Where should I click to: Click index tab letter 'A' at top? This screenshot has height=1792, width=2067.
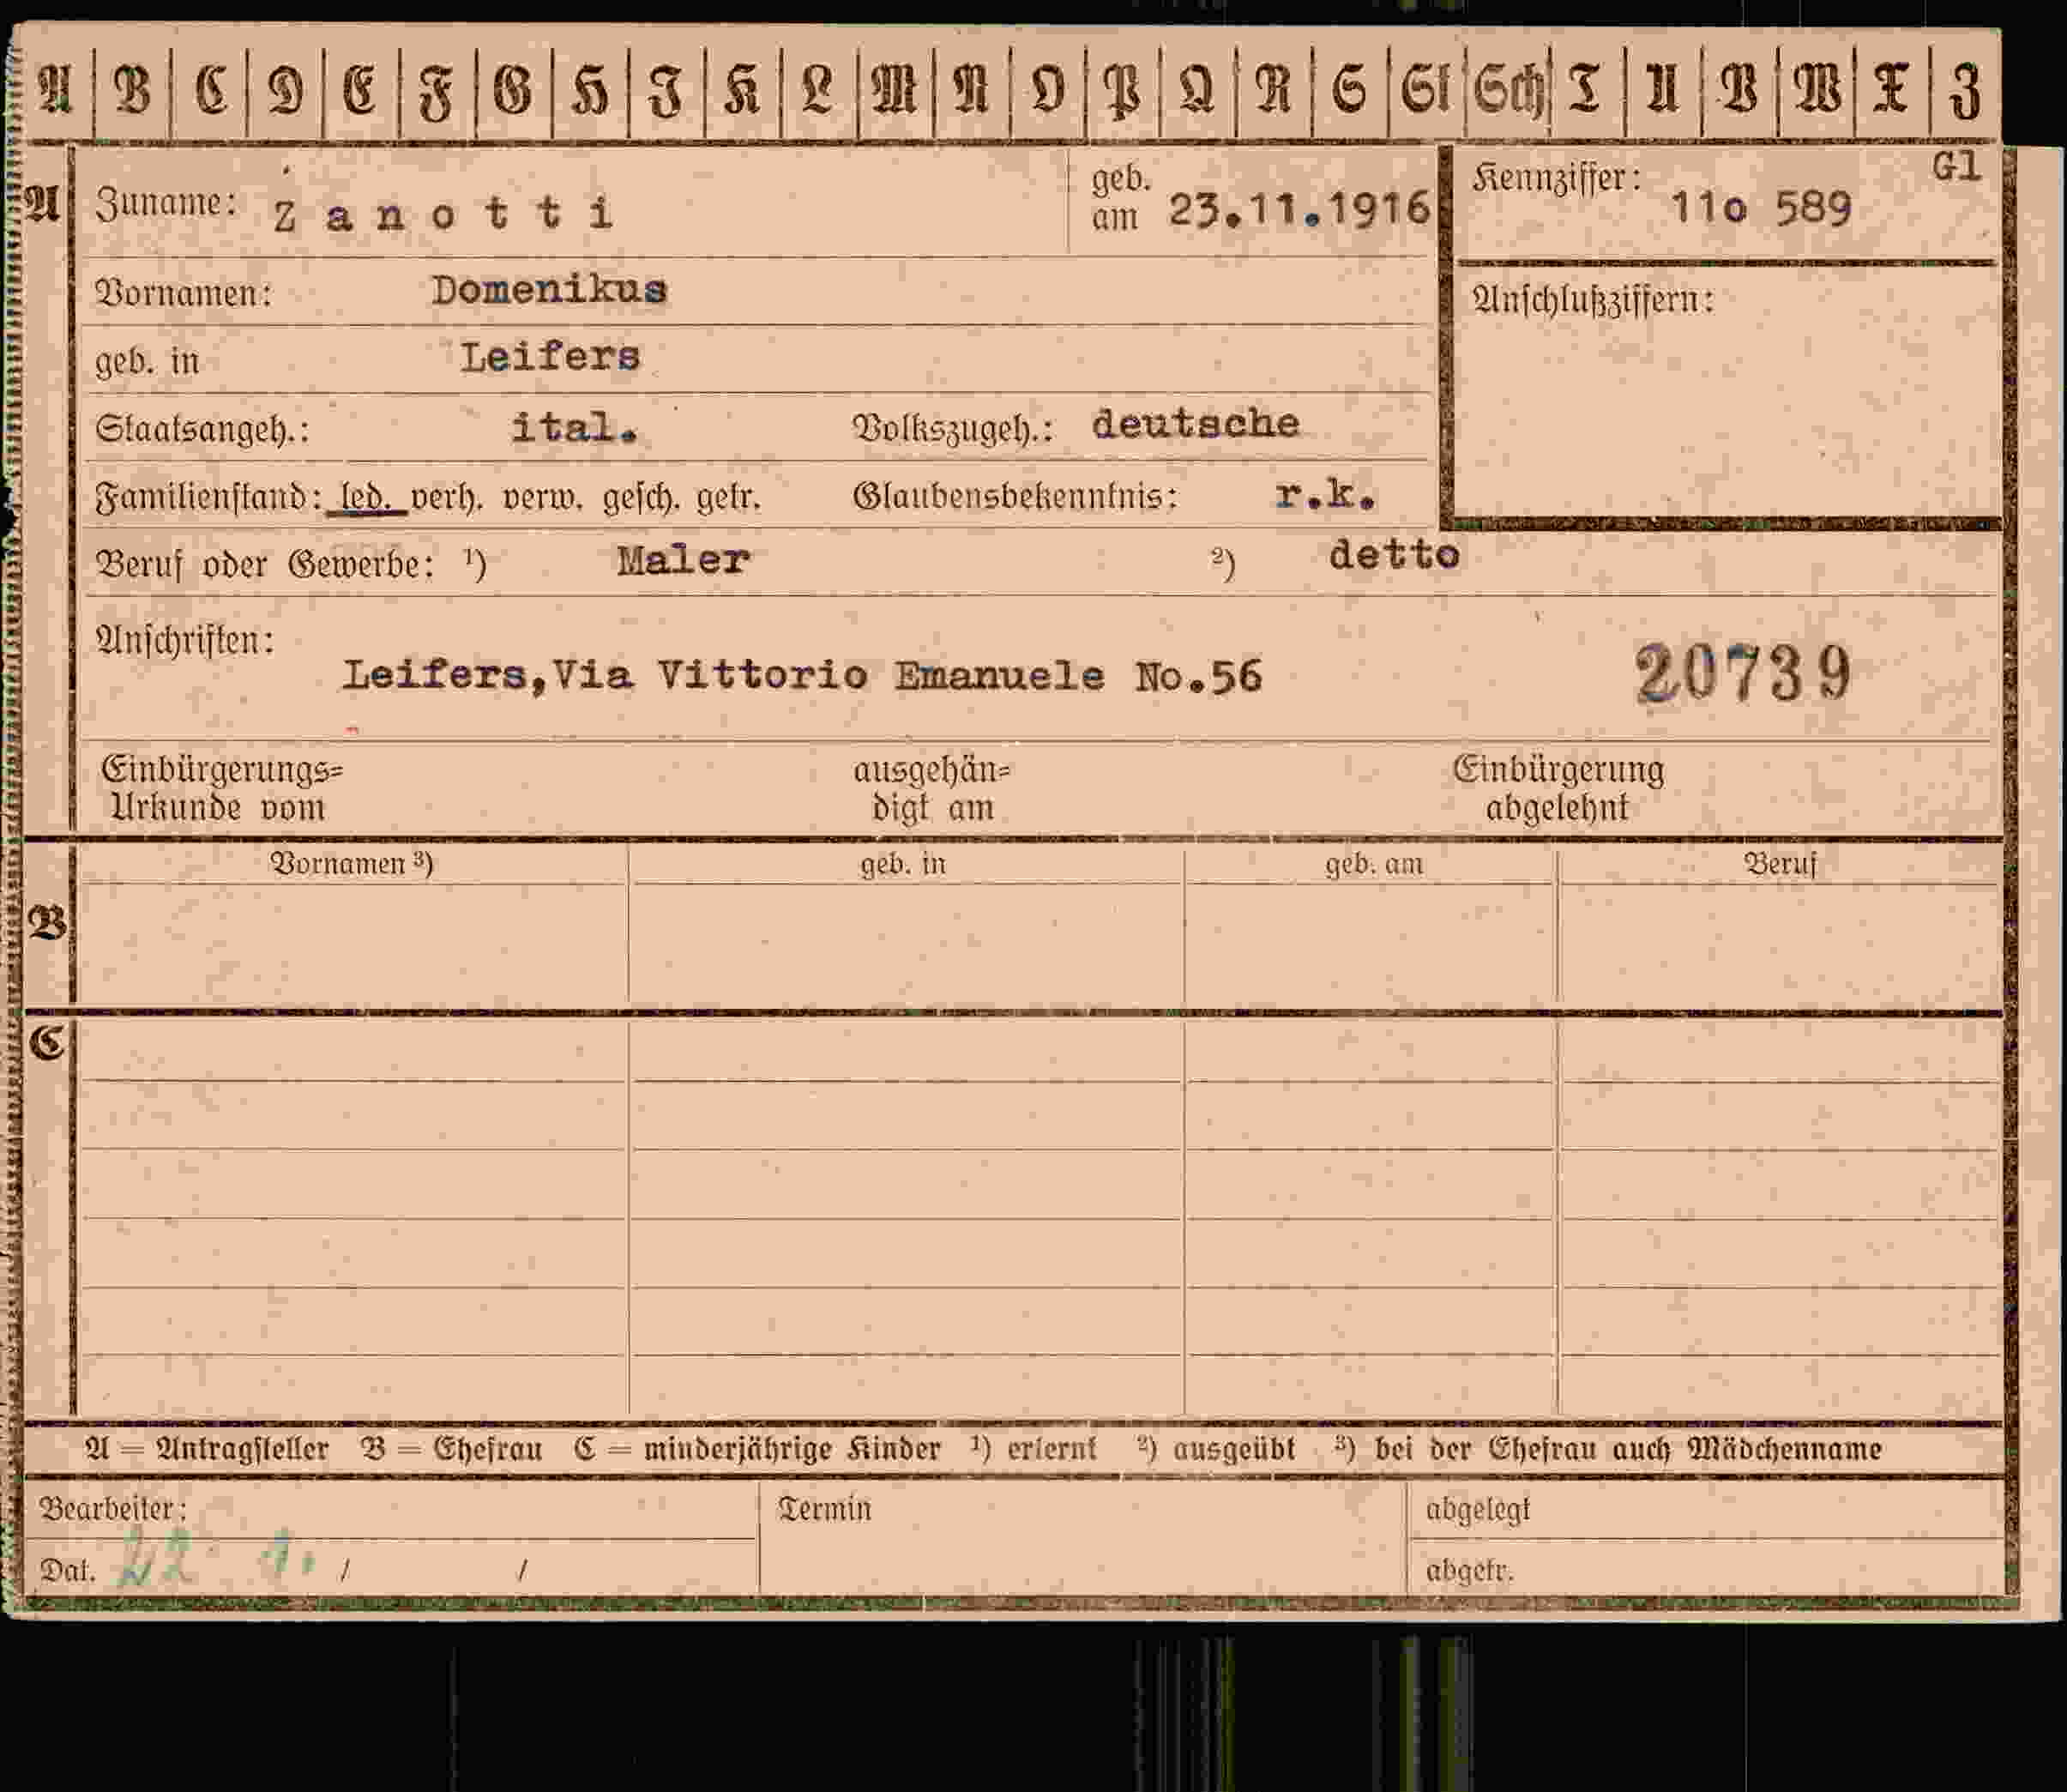[x=55, y=88]
